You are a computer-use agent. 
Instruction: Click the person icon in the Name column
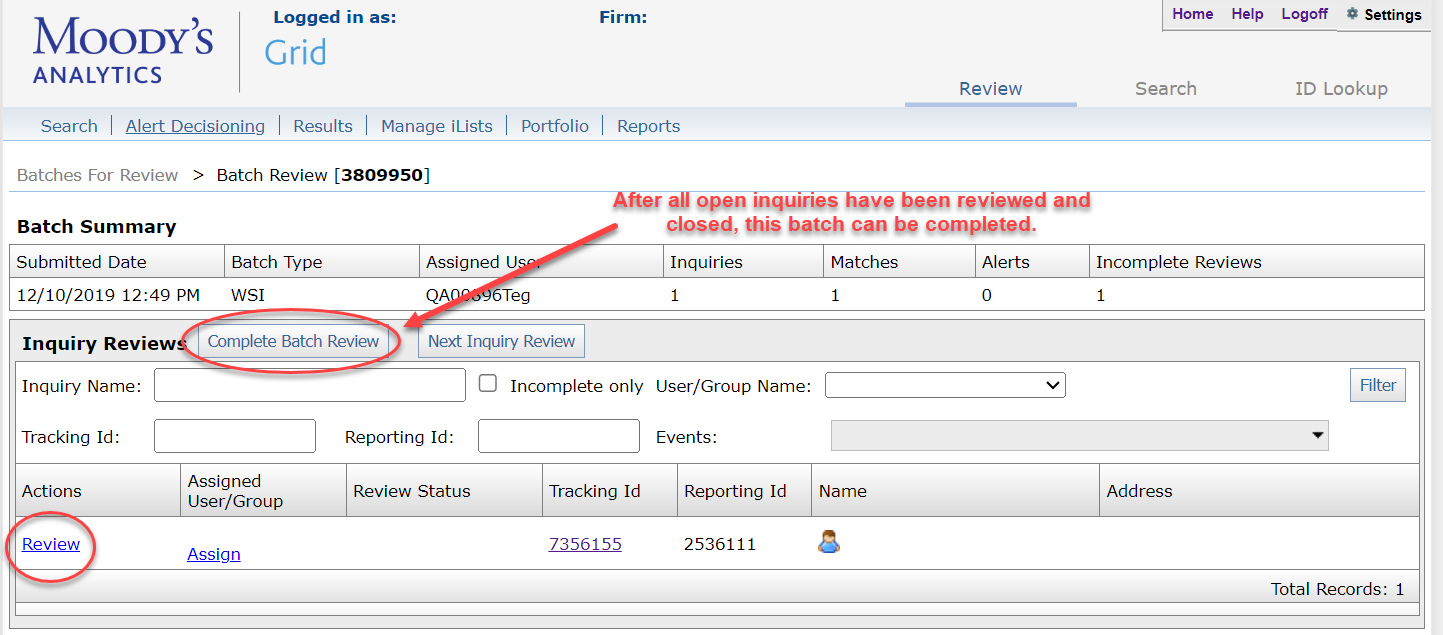(828, 543)
